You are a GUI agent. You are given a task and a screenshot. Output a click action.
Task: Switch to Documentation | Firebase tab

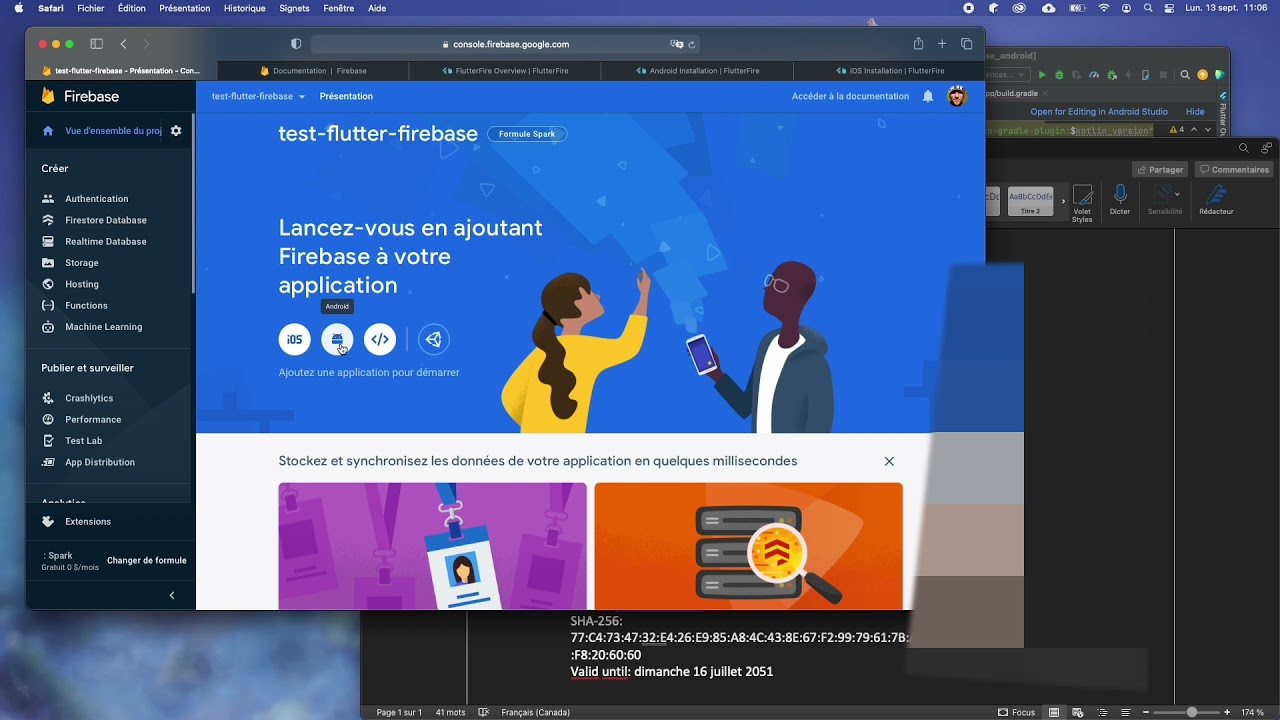point(313,71)
